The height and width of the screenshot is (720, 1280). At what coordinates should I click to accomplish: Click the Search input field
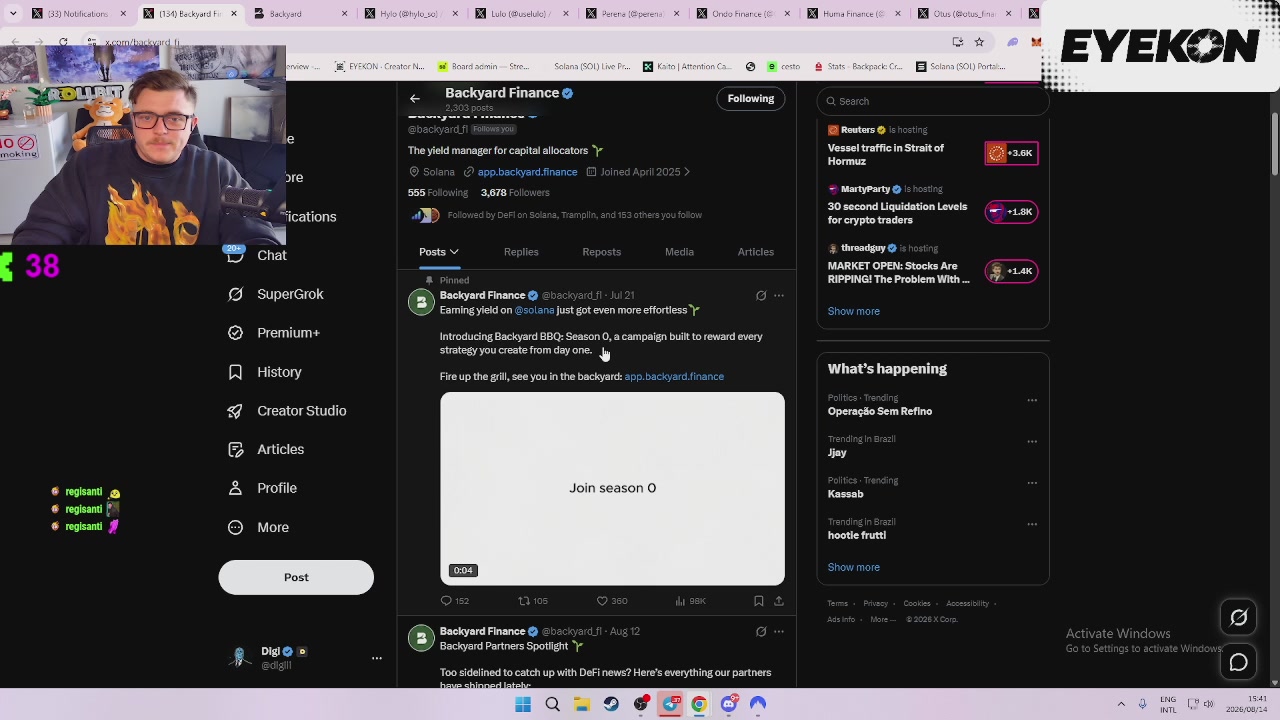point(932,101)
